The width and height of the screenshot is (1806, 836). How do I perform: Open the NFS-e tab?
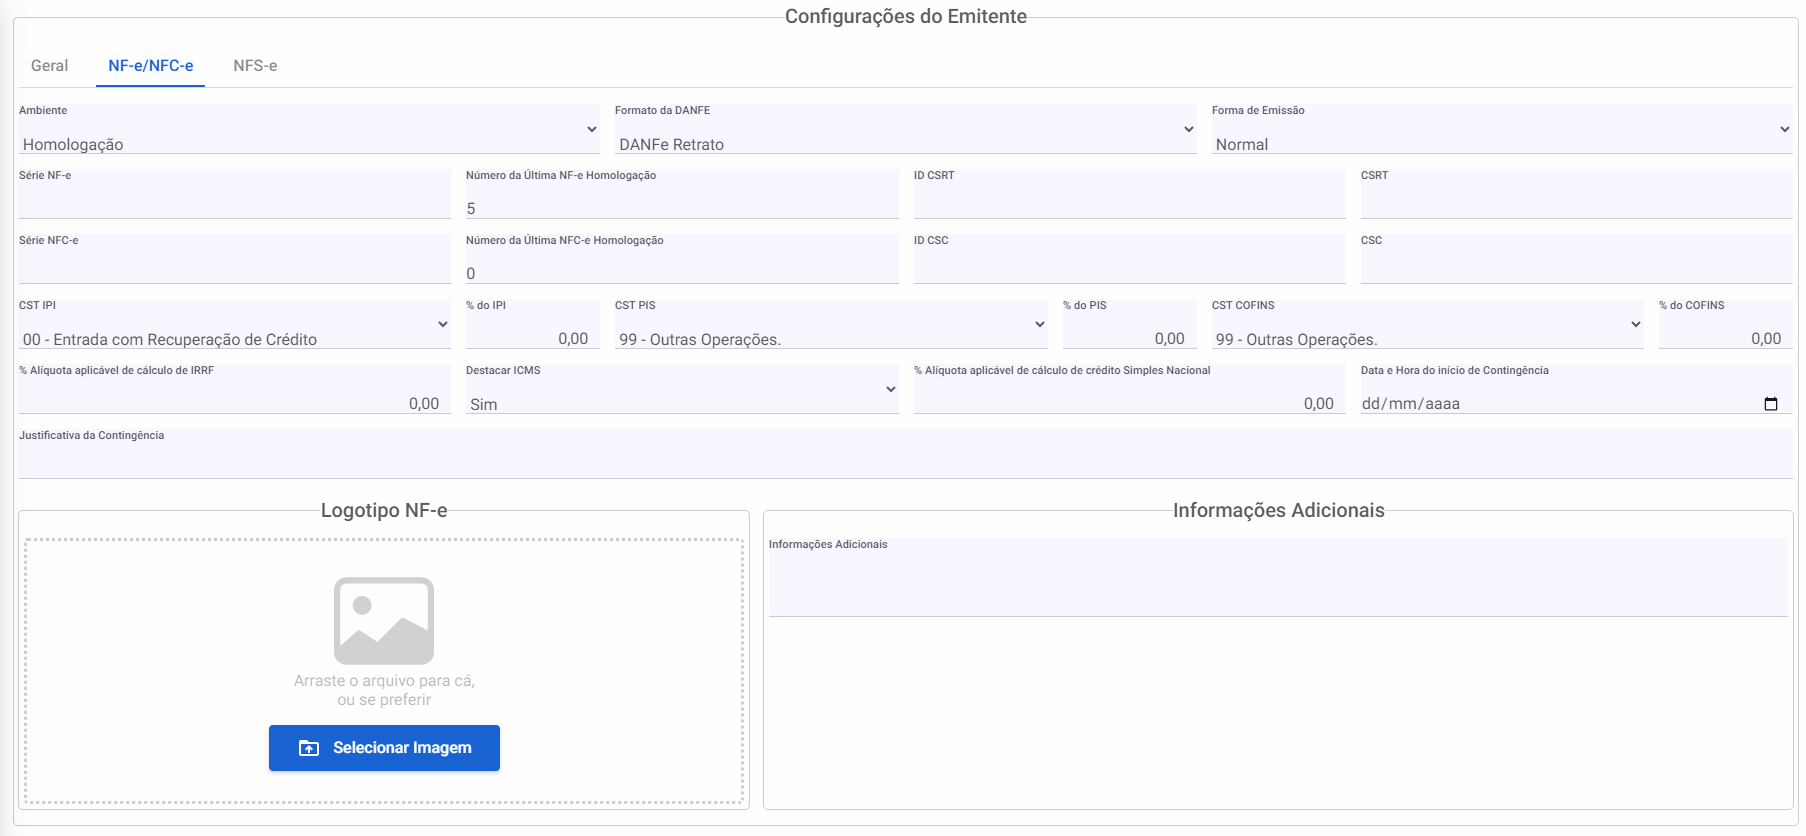(255, 66)
